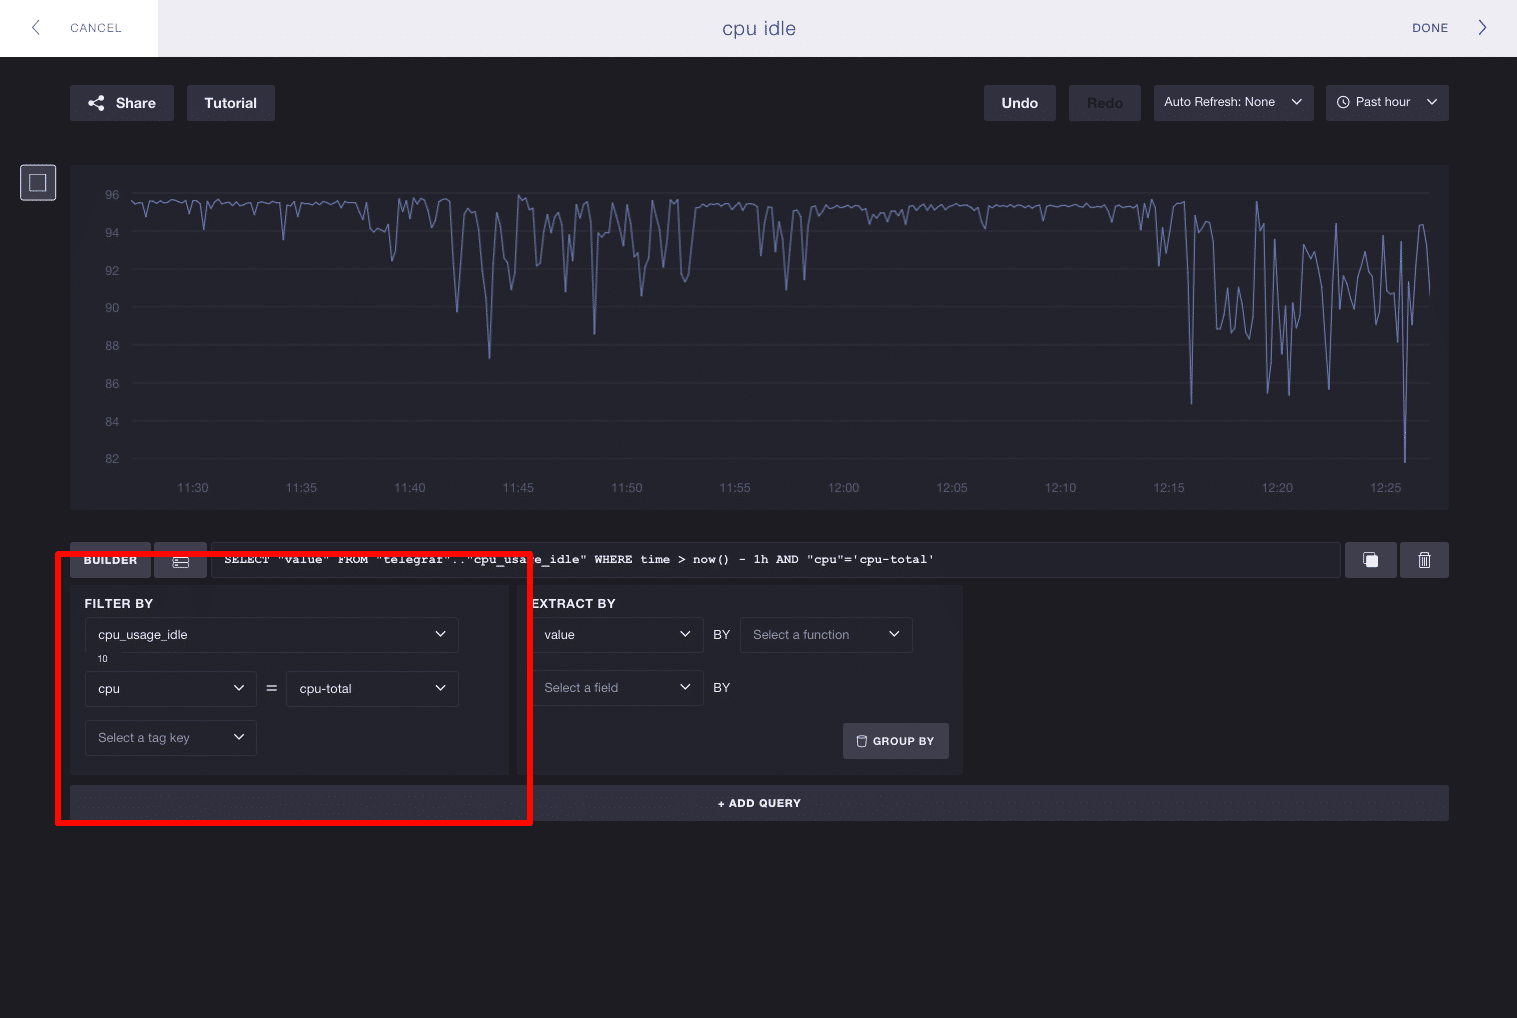
Task: Click the Undo button
Action: coord(1019,103)
